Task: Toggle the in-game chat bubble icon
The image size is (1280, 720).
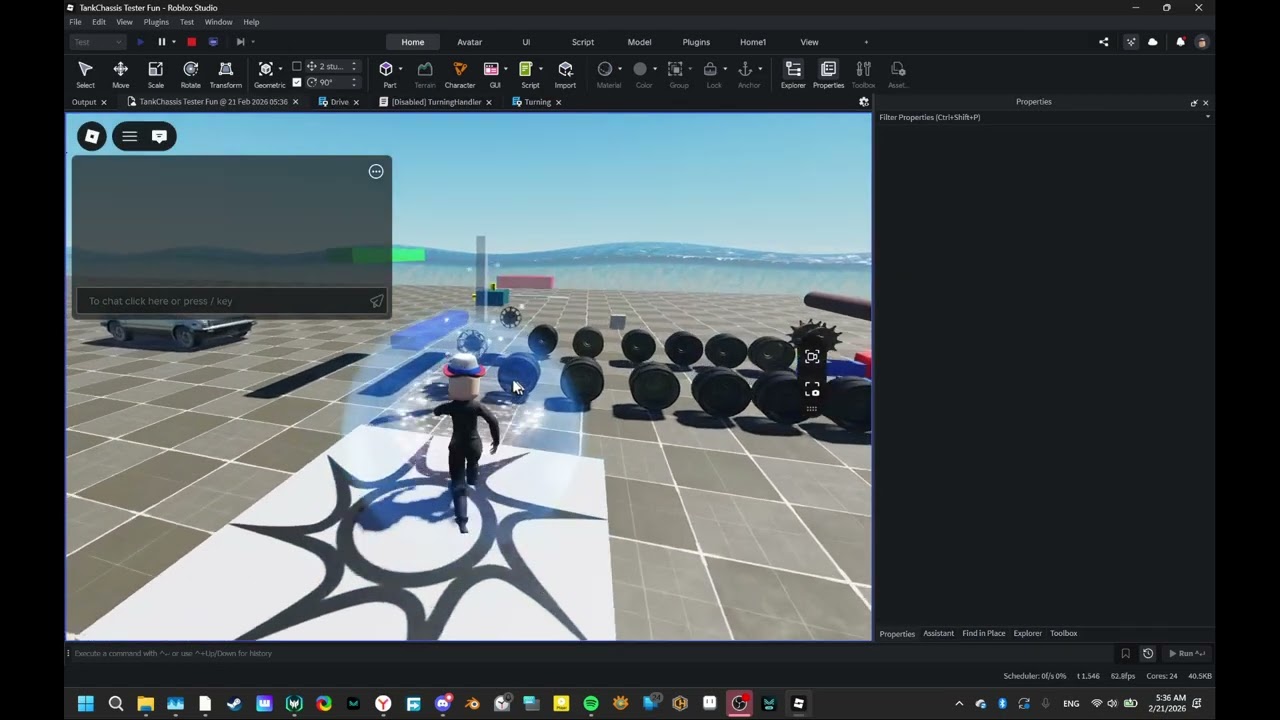Action: (x=159, y=137)
